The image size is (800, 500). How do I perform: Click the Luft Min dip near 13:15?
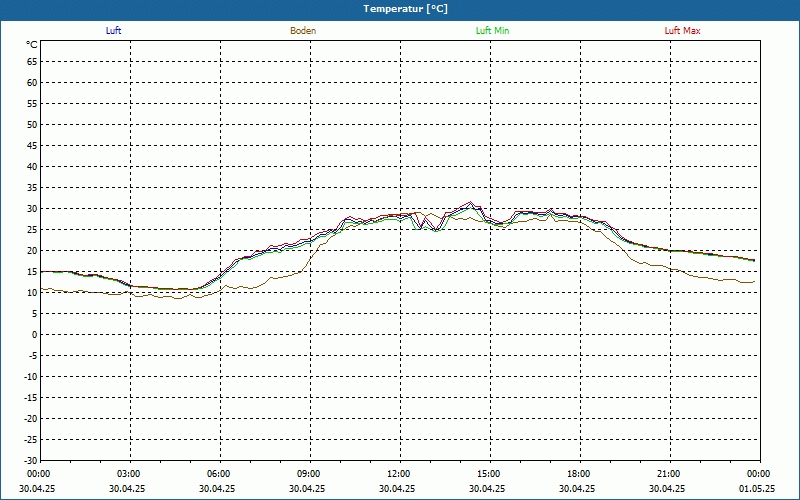436,231
